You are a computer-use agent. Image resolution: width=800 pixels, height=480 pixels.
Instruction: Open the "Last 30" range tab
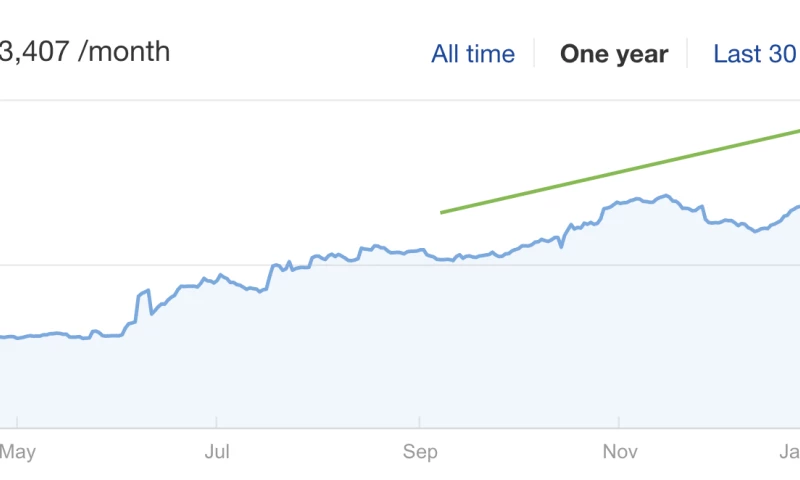tap(755, 54)
